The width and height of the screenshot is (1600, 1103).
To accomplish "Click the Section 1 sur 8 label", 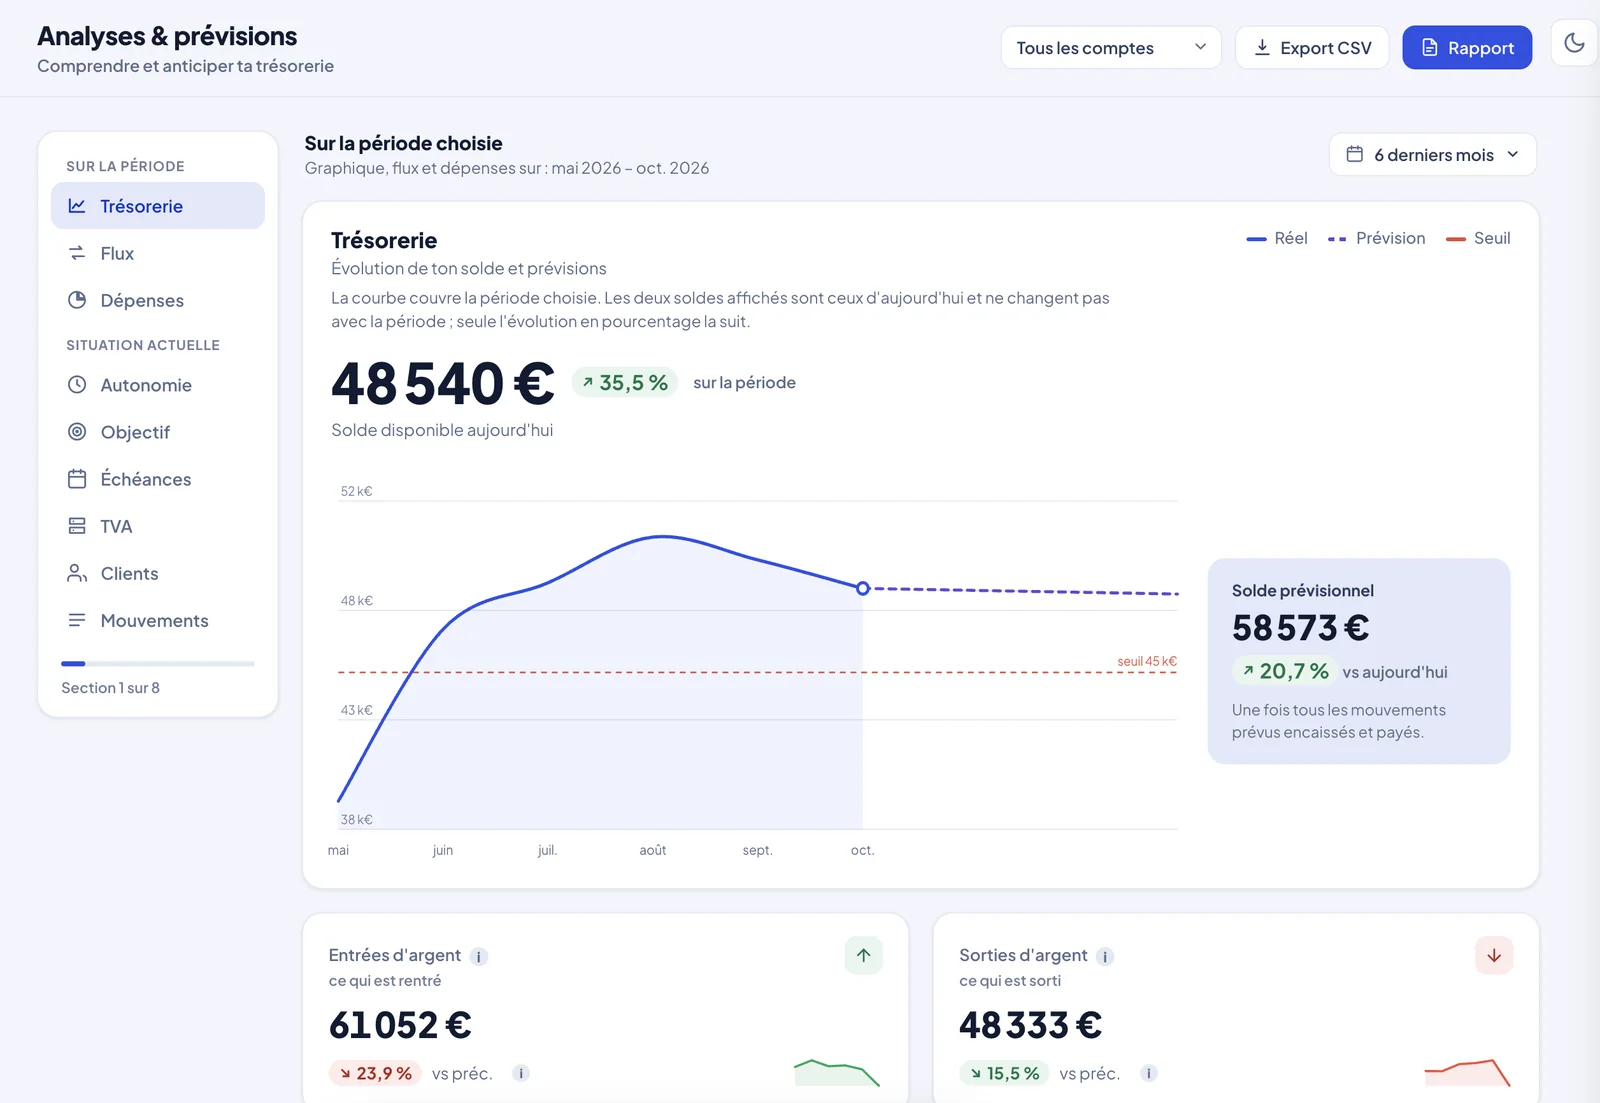I will pyautogui.click(x=110, y=688).
